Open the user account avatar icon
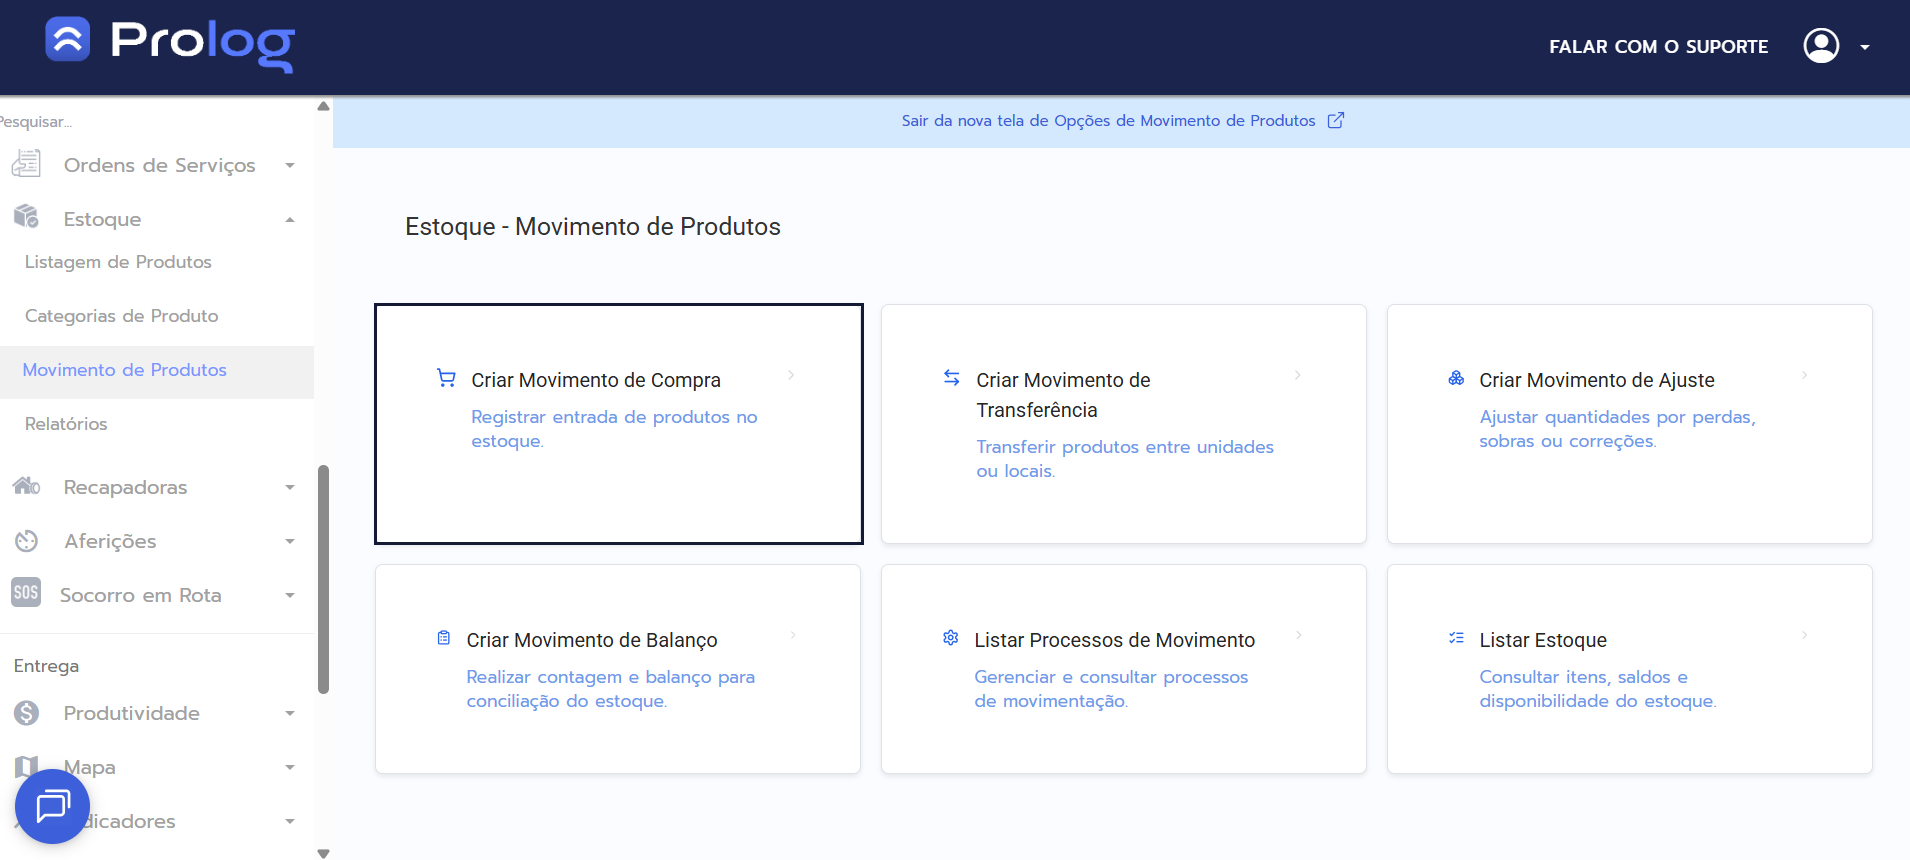 (1820, 46)
